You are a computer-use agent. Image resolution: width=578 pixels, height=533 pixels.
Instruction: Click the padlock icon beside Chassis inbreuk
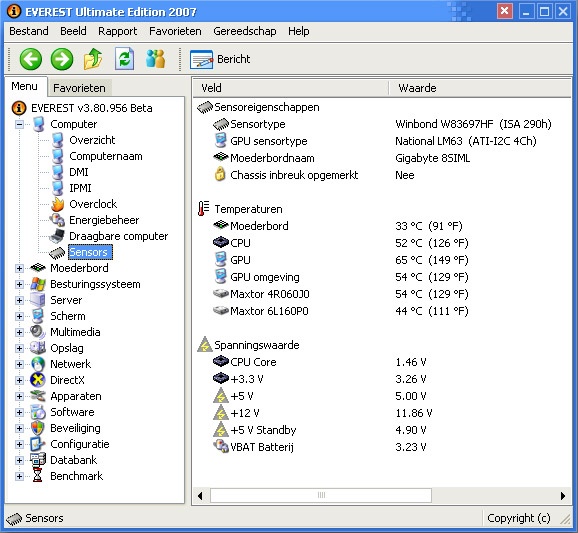220,174
